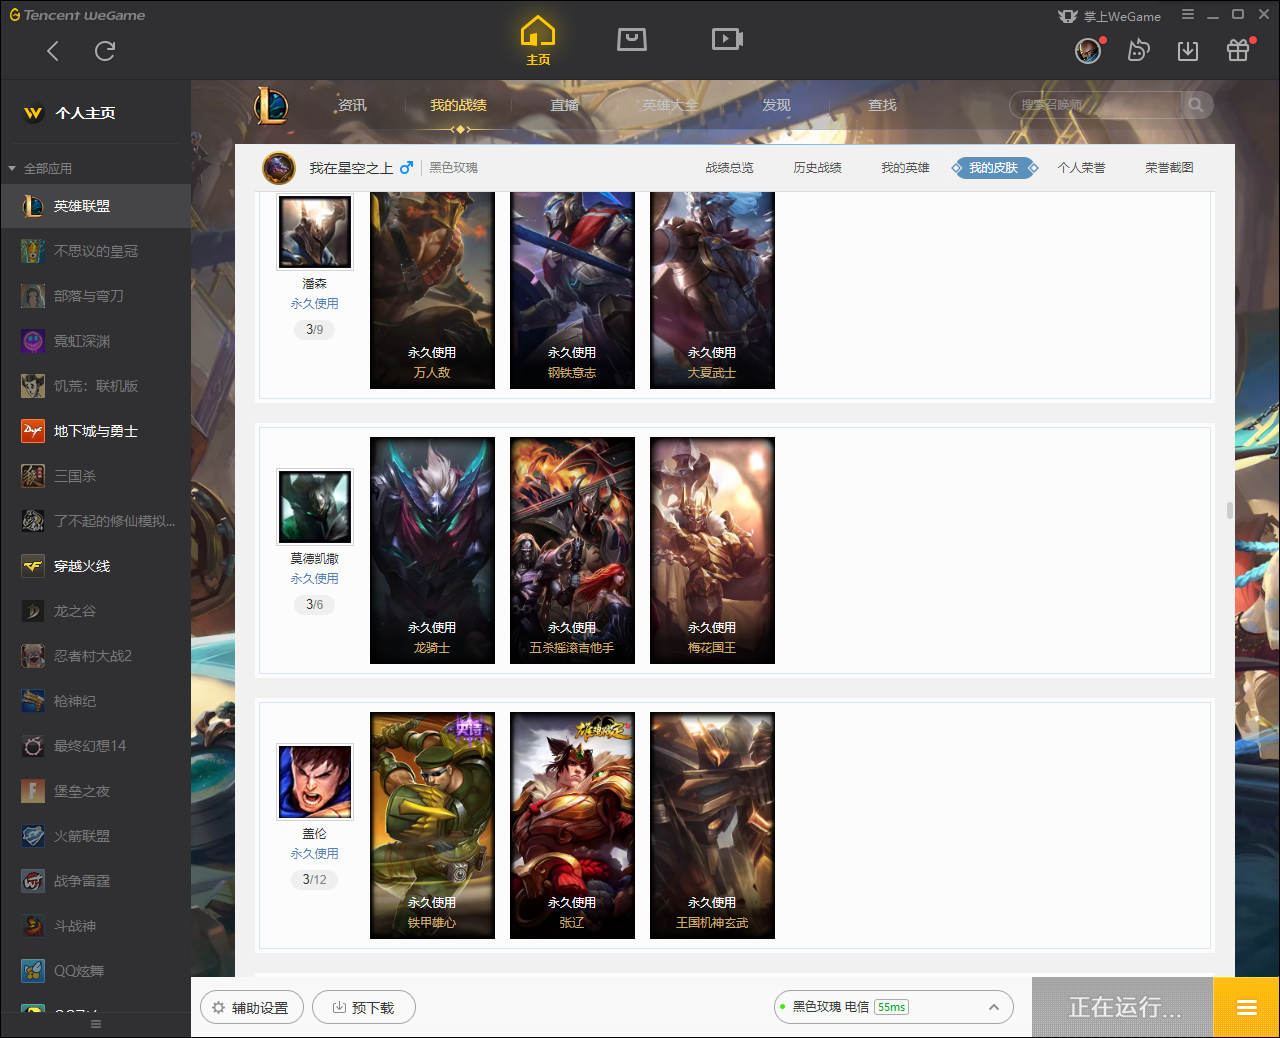Viewport: 1280px width, 1038px height.
Task: Select 堡垒之夜 in sidebar
Action: [x=95, y=791]
